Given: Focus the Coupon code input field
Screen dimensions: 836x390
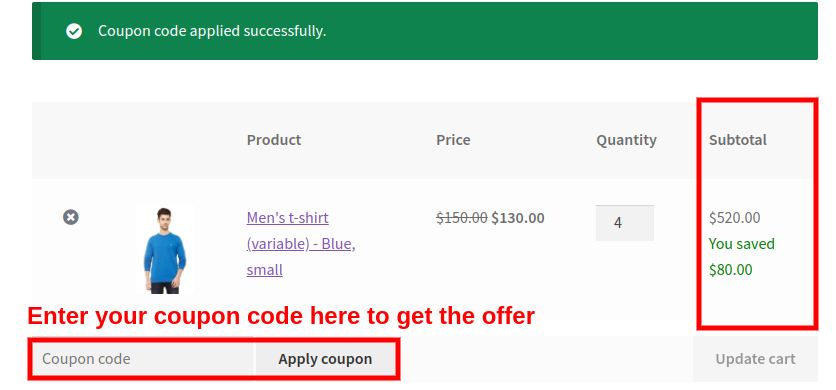Looking at the screenshot, I should coord(143,359).
